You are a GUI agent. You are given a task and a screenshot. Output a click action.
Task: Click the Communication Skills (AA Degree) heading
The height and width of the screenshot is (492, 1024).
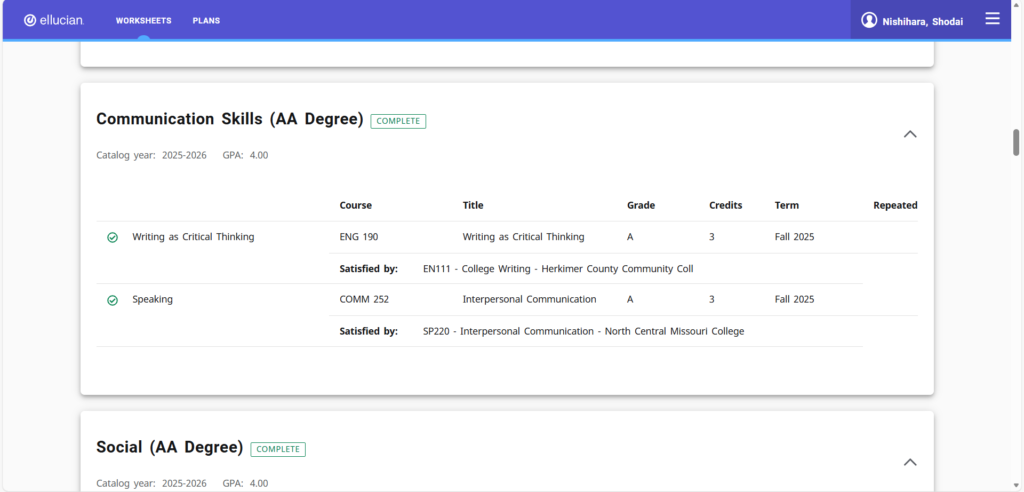click(x=229, y=119)
